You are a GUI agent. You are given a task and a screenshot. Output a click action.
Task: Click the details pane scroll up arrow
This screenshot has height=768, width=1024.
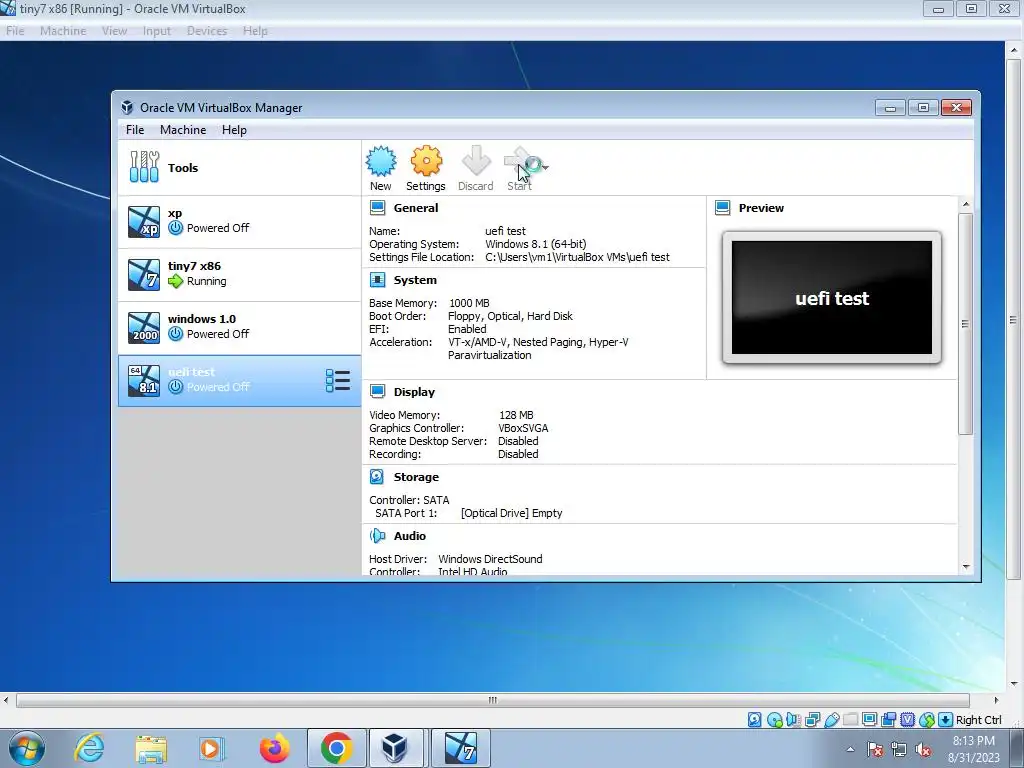pyautogui.click(x=965, y=204)
